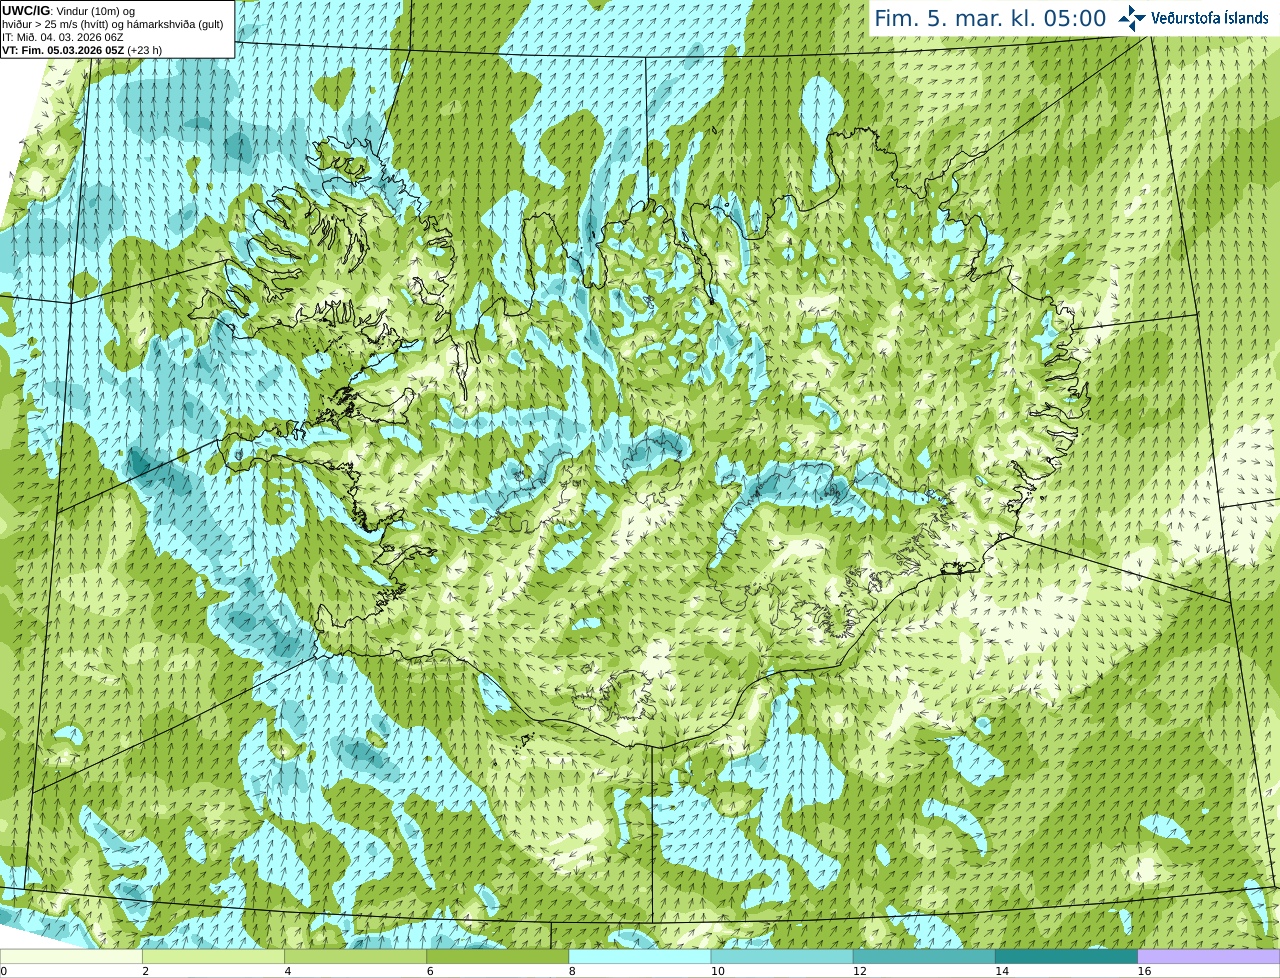Screen dimensions: 1280x978
Task: Click the legend tick label '12'
Action: pyautogui.click(x=860, y=971)
